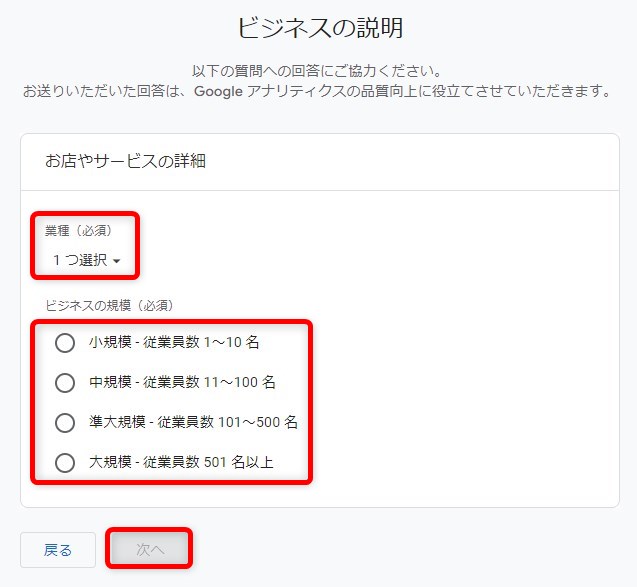
Task: Select the 大規模 radio button circle
Action: (65, 463)
